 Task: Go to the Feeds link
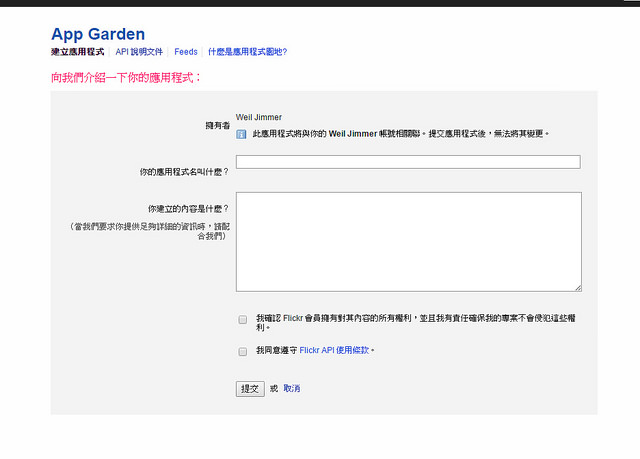coord(186,52)
